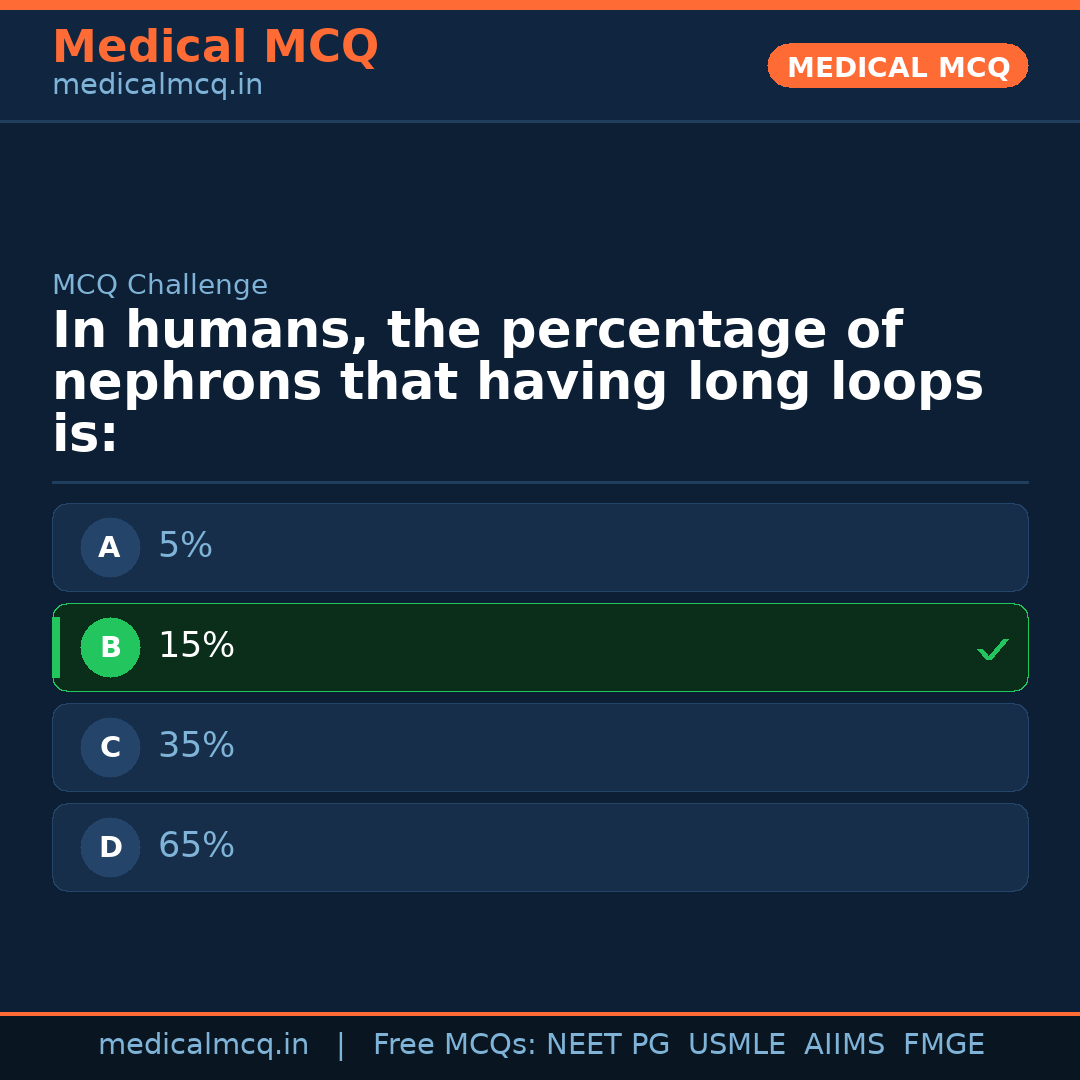Screen dimensions: 1080x1080
Task: Click the FMGE label in the footer
Action: 944,1045
